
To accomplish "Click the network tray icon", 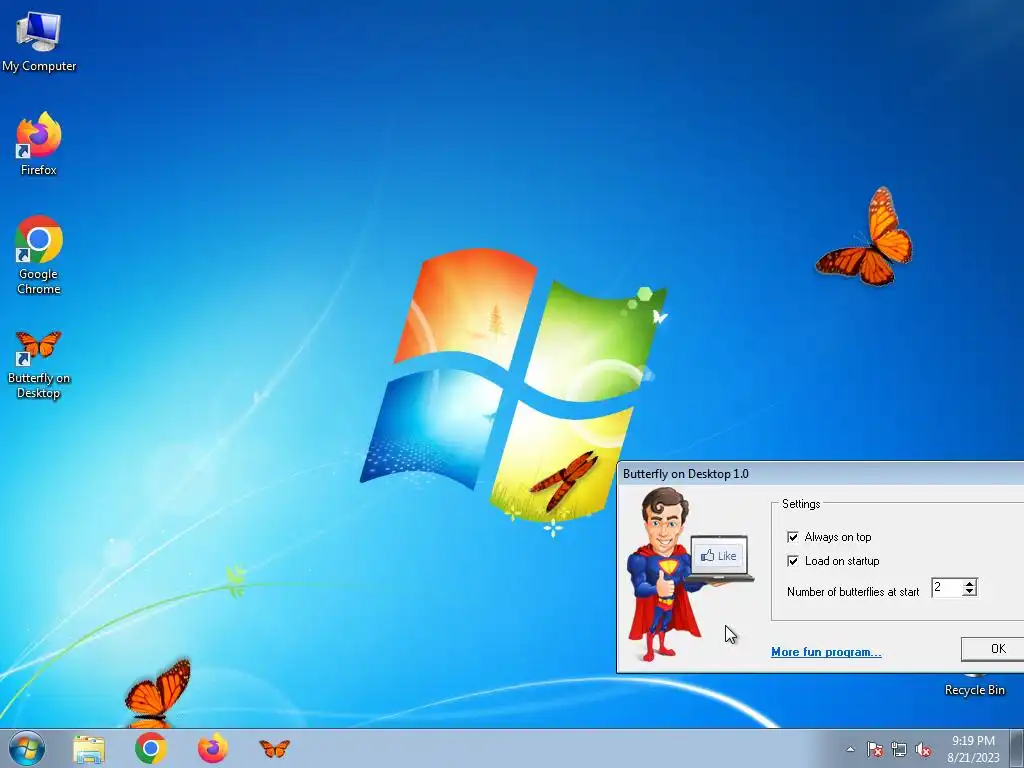I will tap(899, 749).
